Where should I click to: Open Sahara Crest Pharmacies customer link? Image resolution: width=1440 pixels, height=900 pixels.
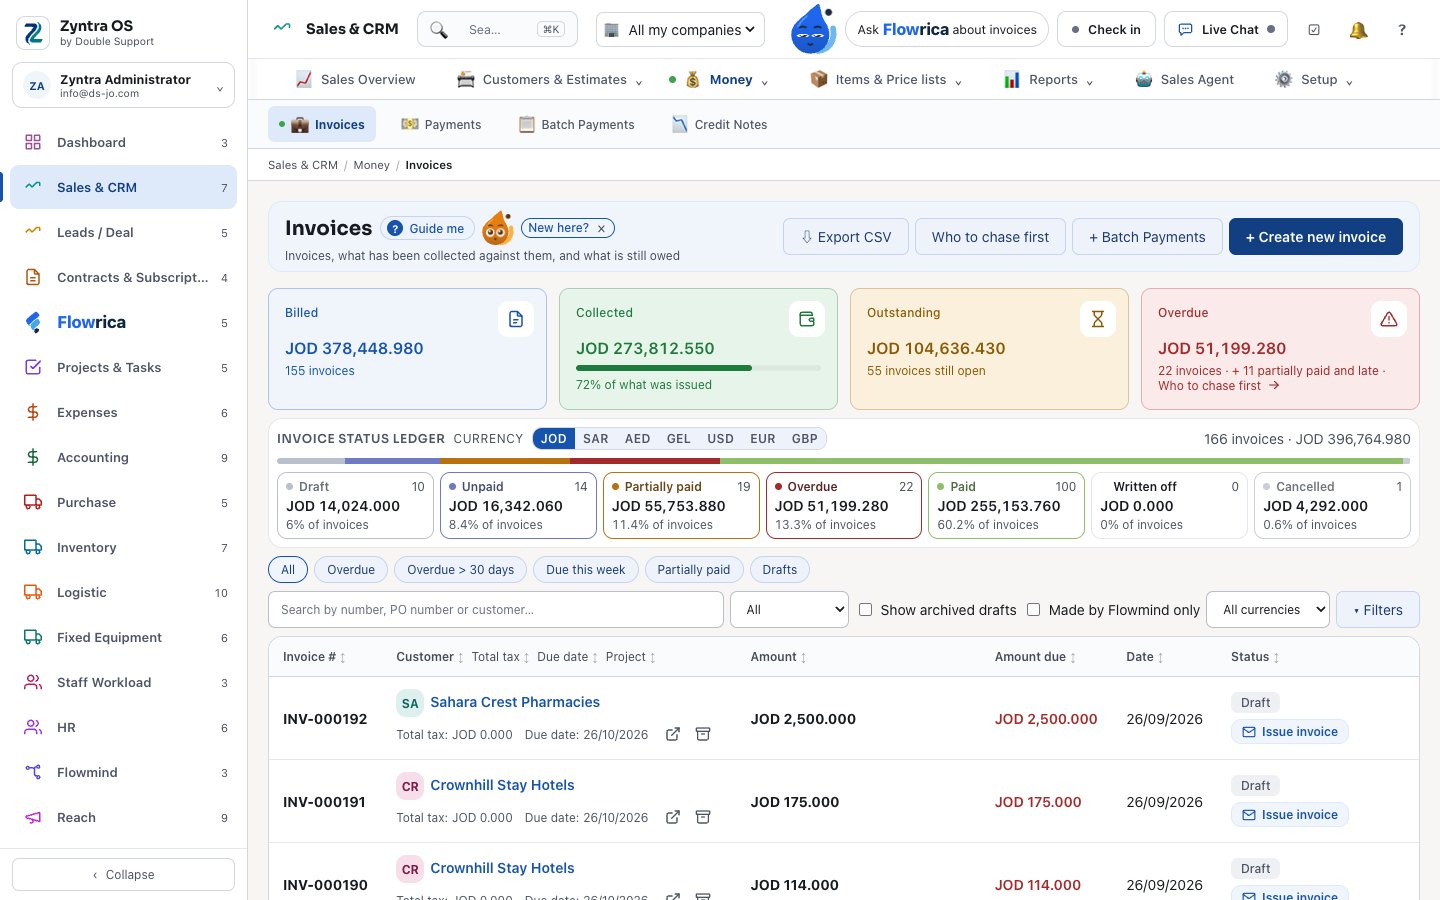[x=515, y=702]
